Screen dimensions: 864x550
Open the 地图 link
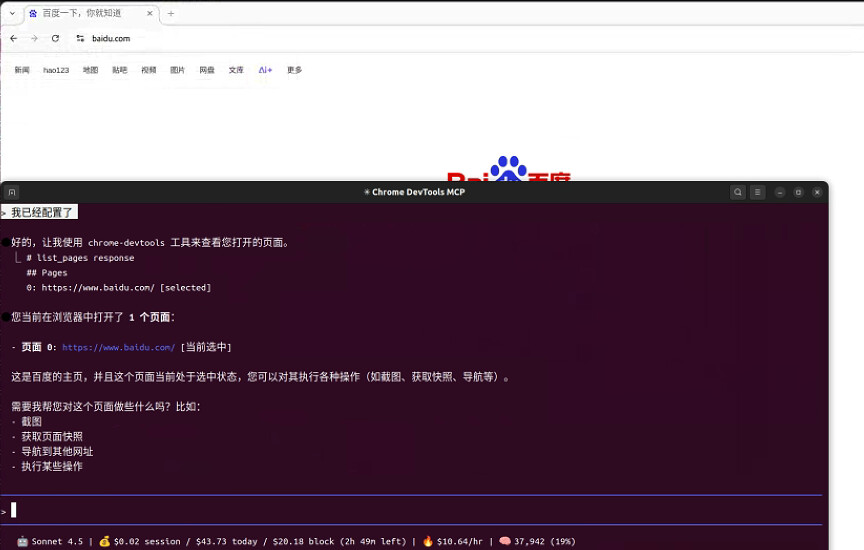point(90,70)
